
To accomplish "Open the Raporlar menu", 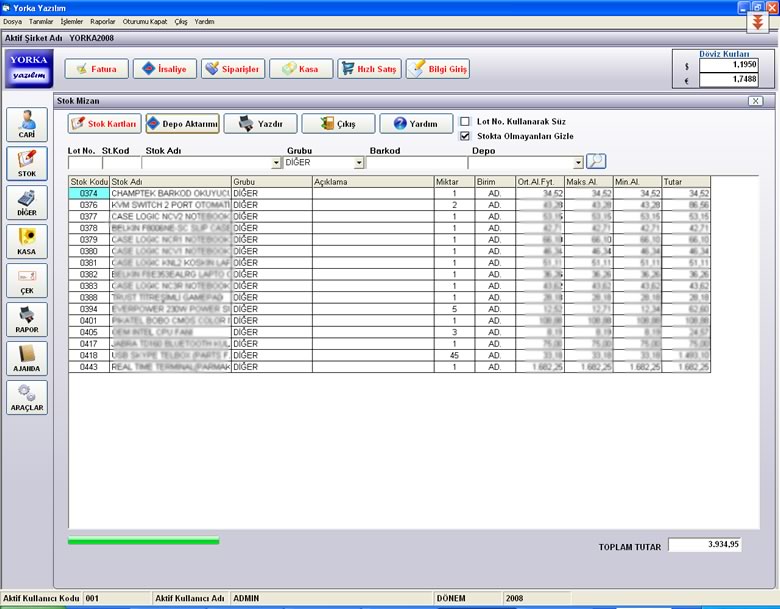I will point(102,21).
